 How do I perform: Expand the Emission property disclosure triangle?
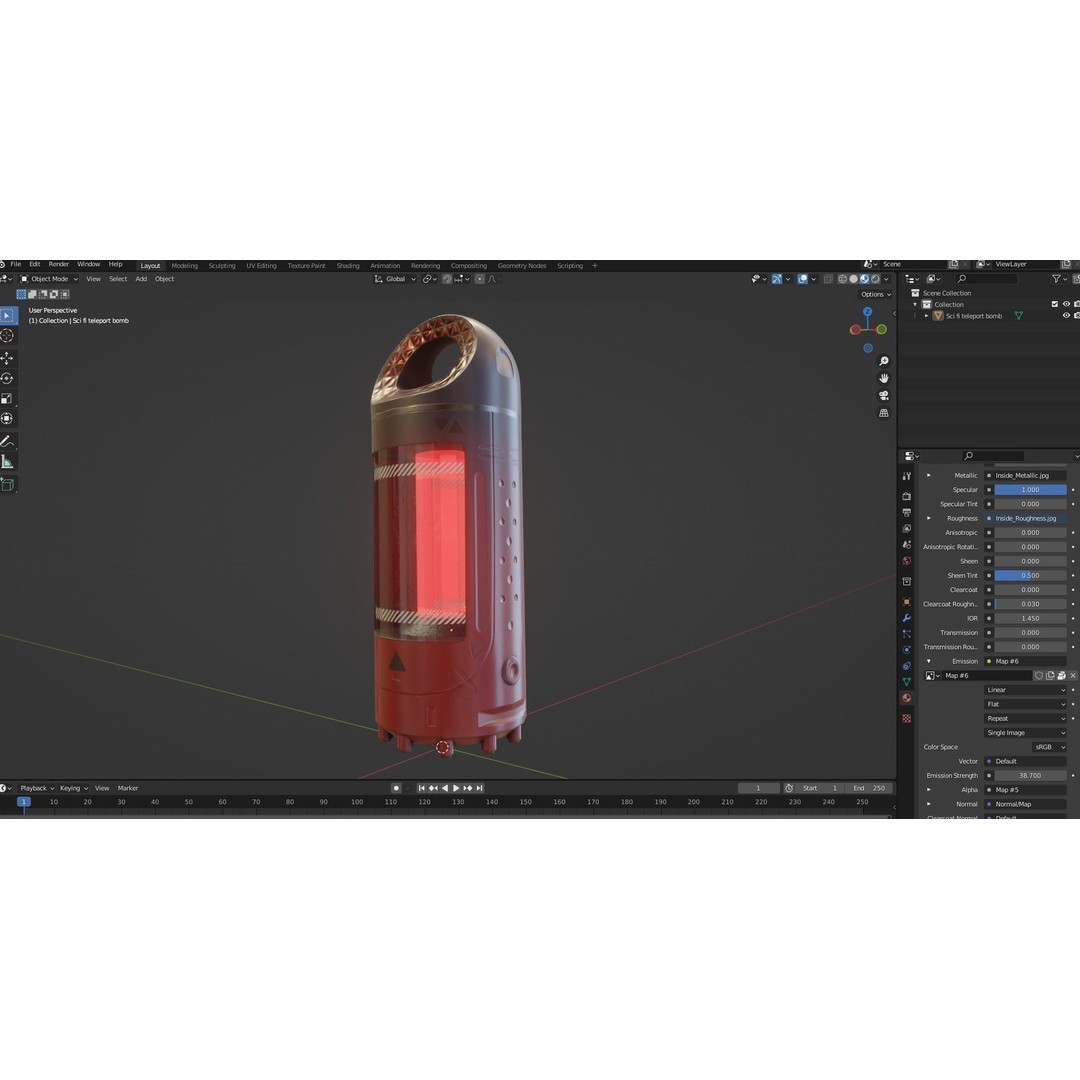929,661
